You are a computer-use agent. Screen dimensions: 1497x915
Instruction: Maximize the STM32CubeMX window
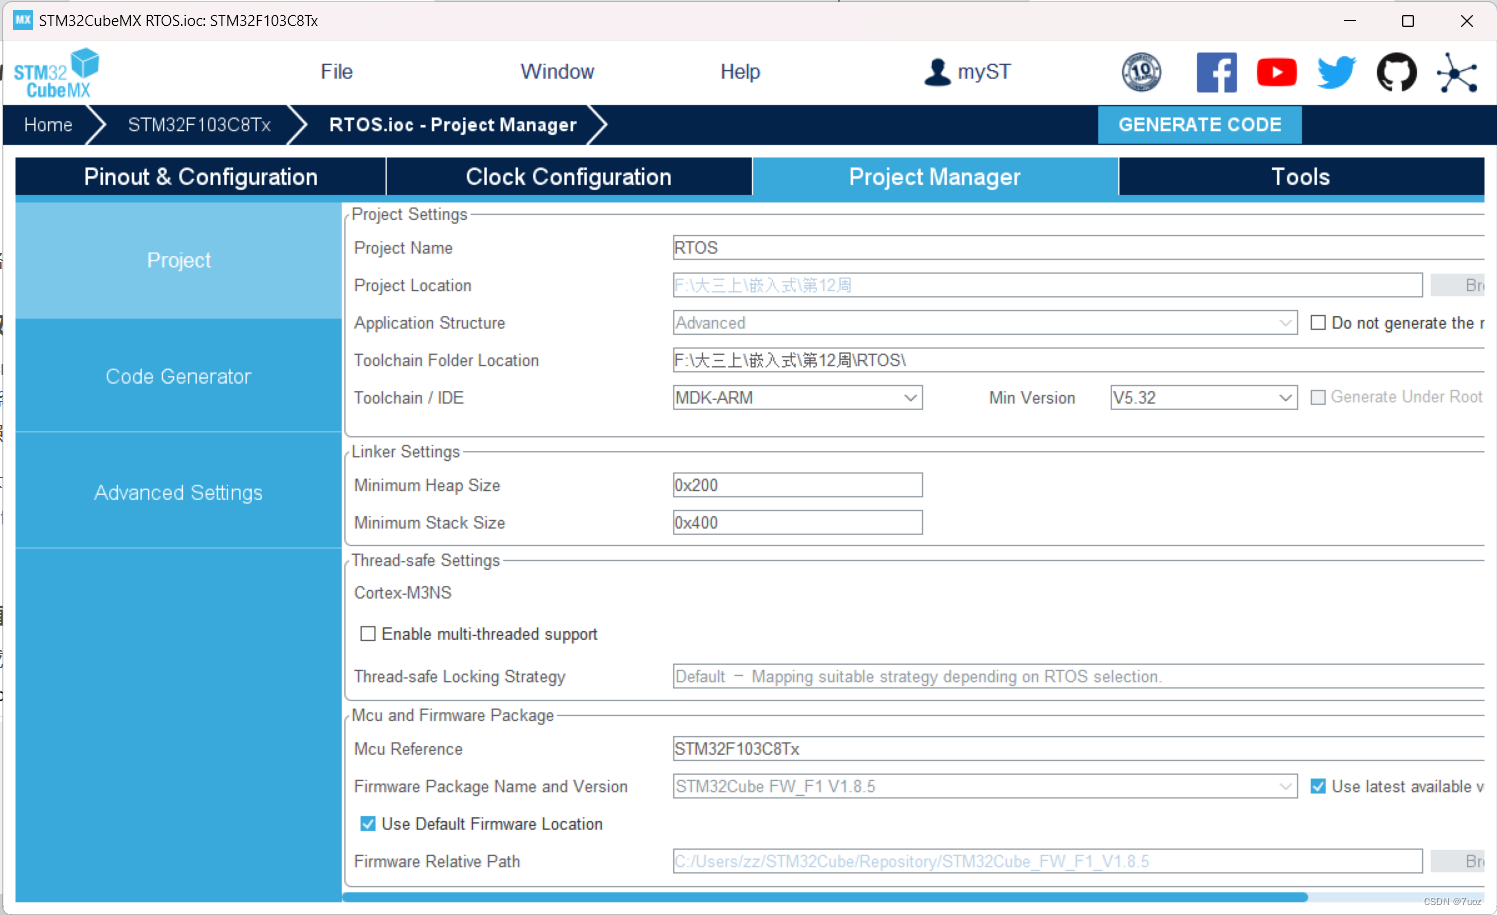(1408, 20)
